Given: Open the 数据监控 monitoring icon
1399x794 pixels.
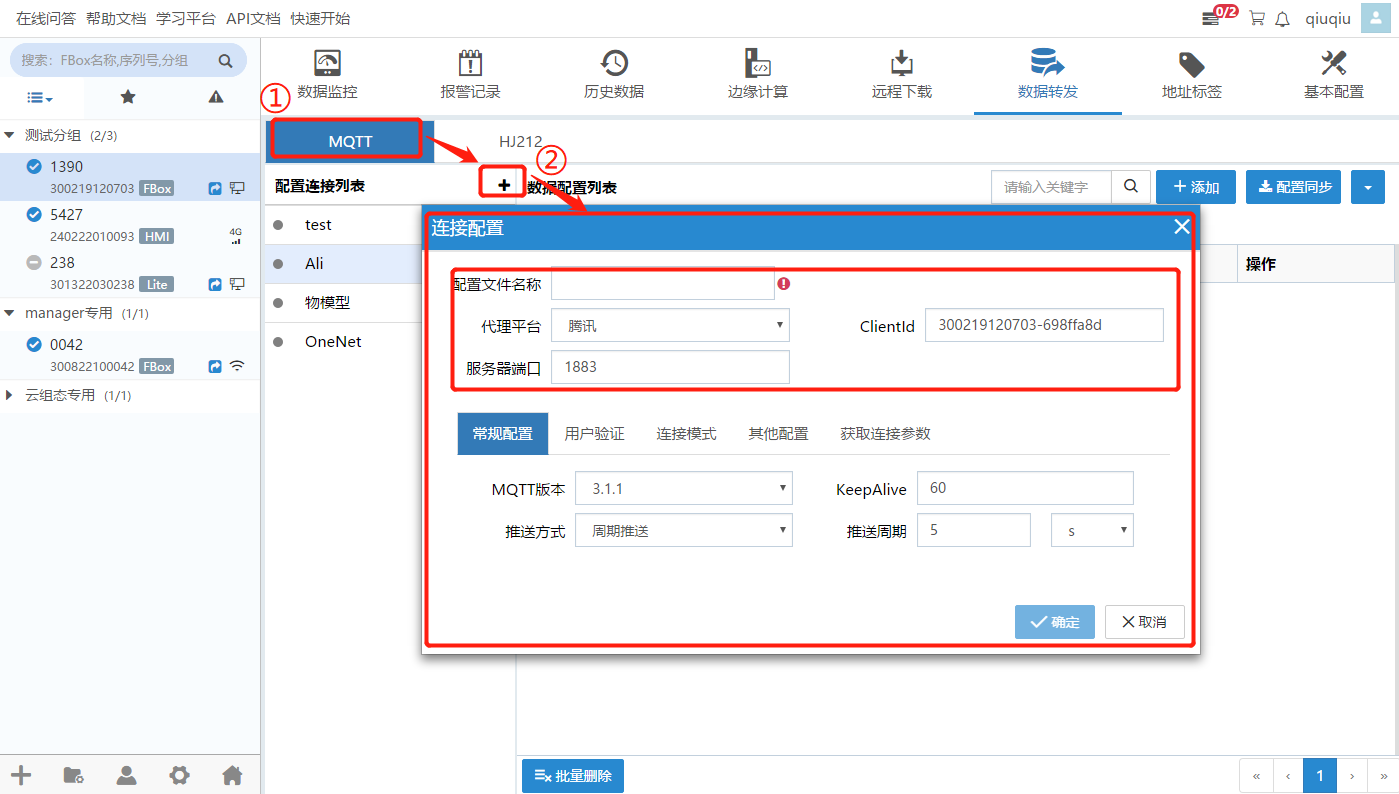Looking at the screenshot, I should click(327, 64).
